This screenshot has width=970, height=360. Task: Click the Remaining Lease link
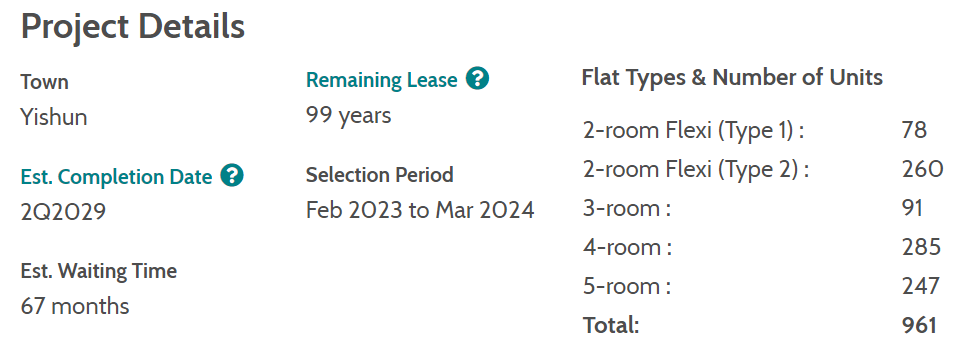pyautogui.click(x=382, y=80)
